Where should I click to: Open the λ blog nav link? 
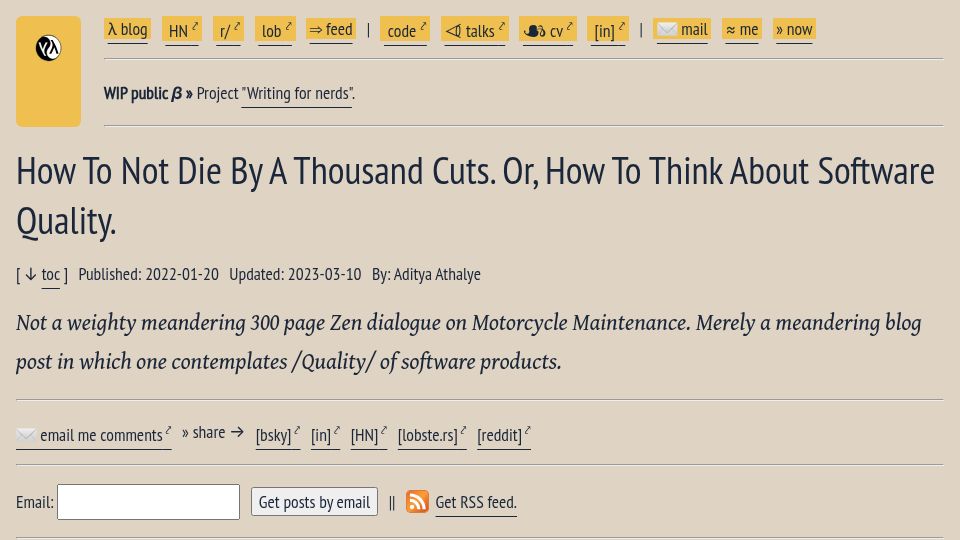127,29
